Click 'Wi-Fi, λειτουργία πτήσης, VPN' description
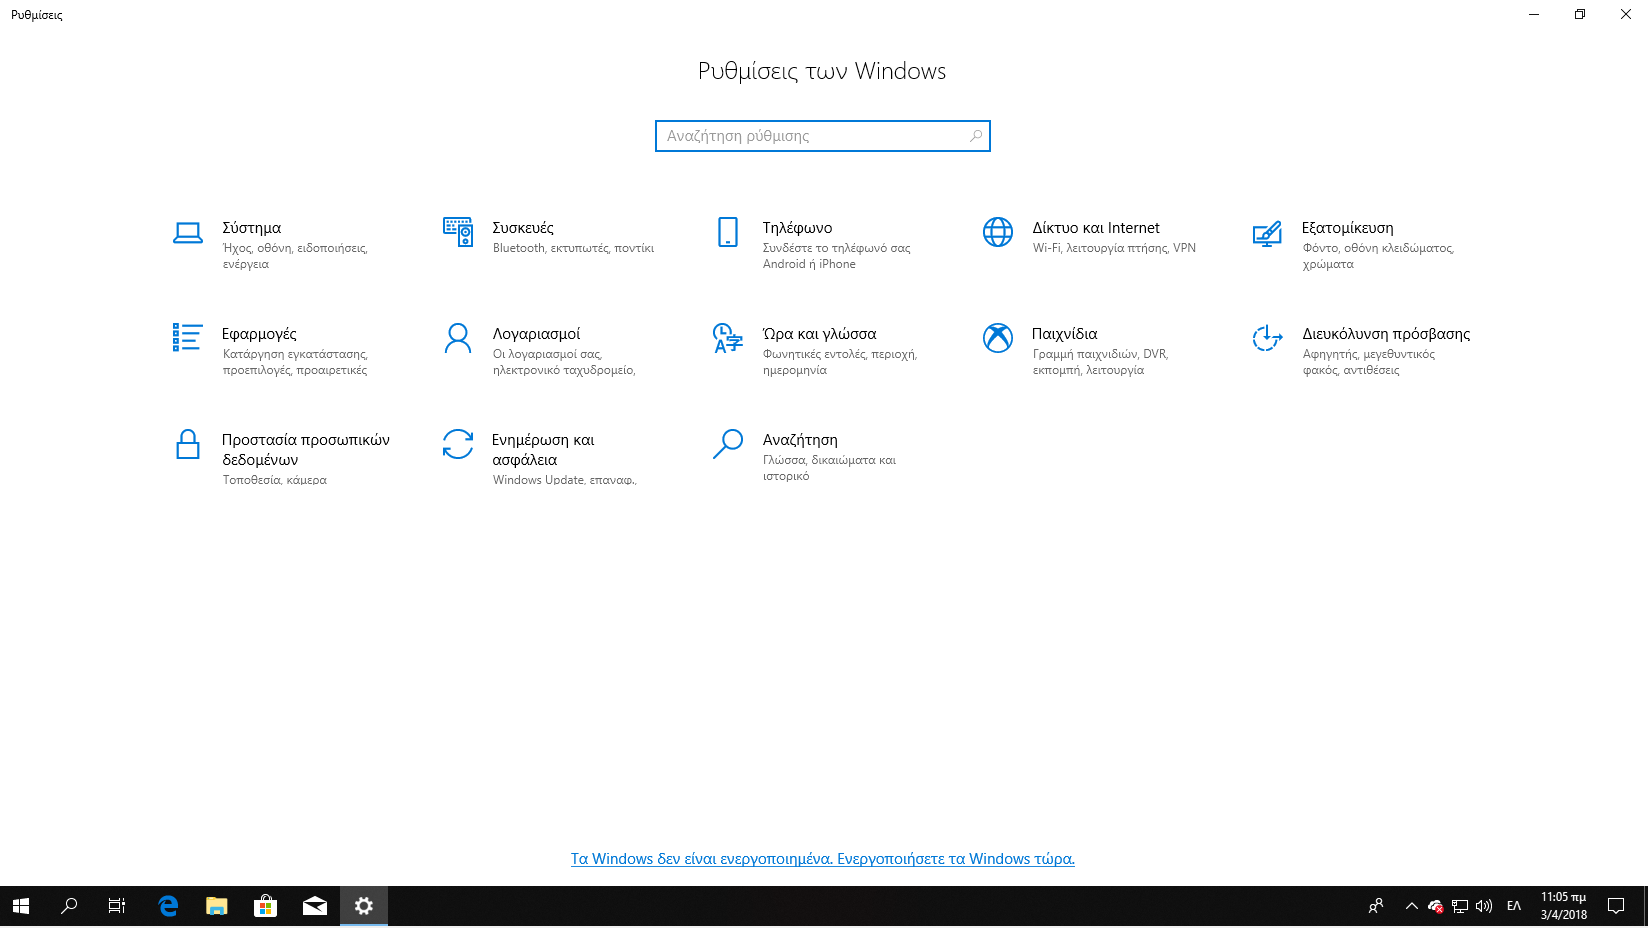1648x928 pixels. pos(1114,248)
